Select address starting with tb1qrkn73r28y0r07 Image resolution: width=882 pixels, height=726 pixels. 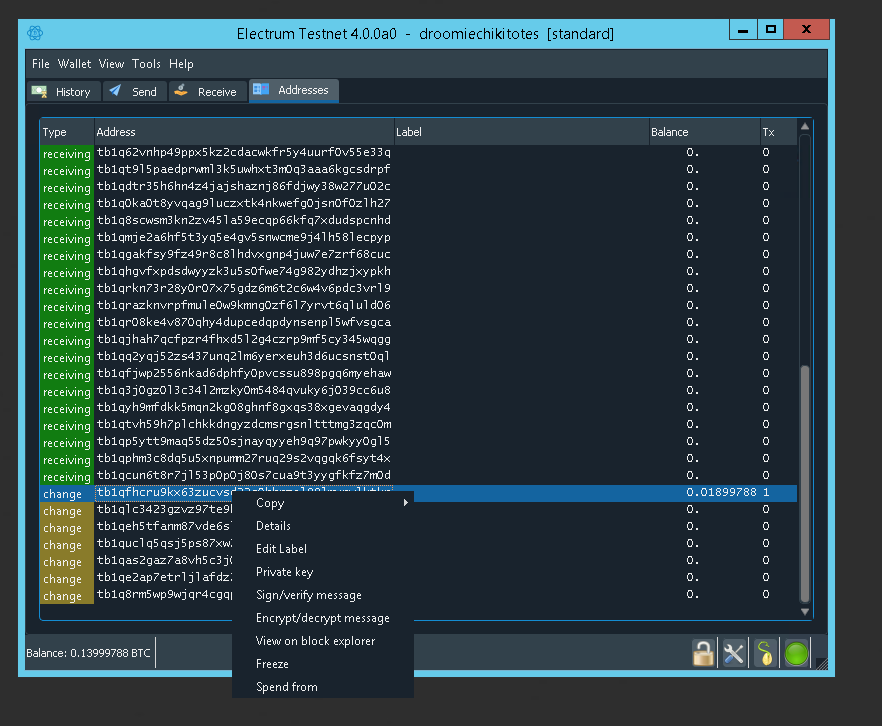[244, 288]
